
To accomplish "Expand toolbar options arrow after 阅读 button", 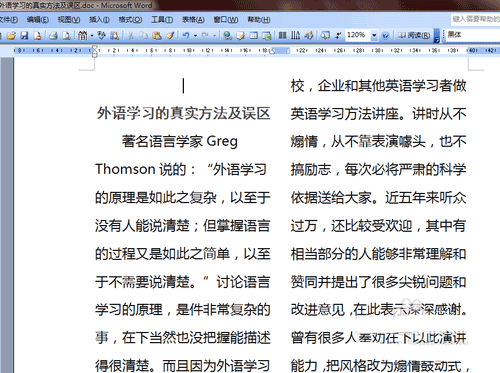I will tap(436, 36).
